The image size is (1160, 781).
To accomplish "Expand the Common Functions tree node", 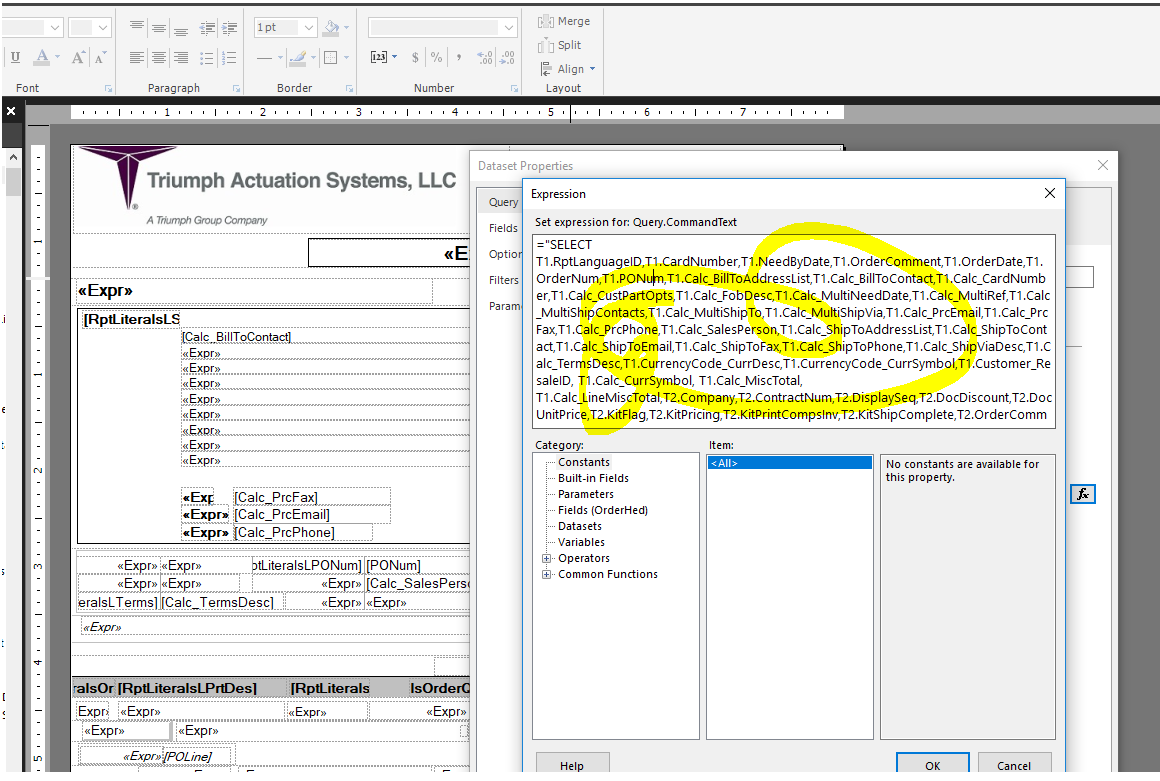I will click(547, 575).
